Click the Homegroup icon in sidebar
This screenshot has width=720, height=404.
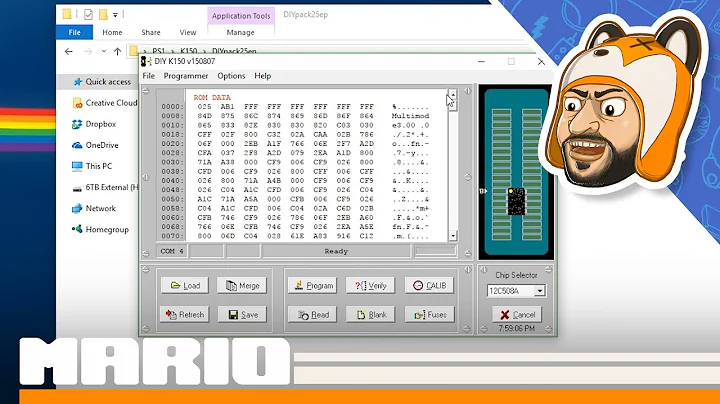point(77,229)
